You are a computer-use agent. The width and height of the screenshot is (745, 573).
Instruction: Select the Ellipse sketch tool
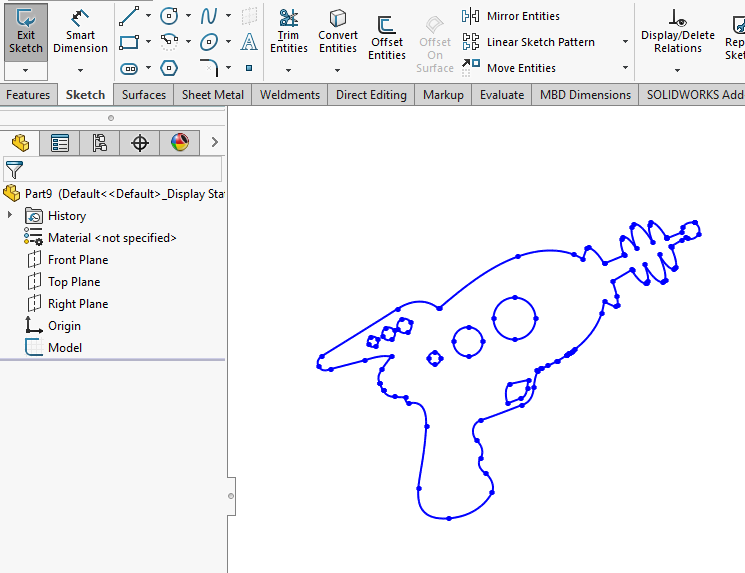pos(209,42)
